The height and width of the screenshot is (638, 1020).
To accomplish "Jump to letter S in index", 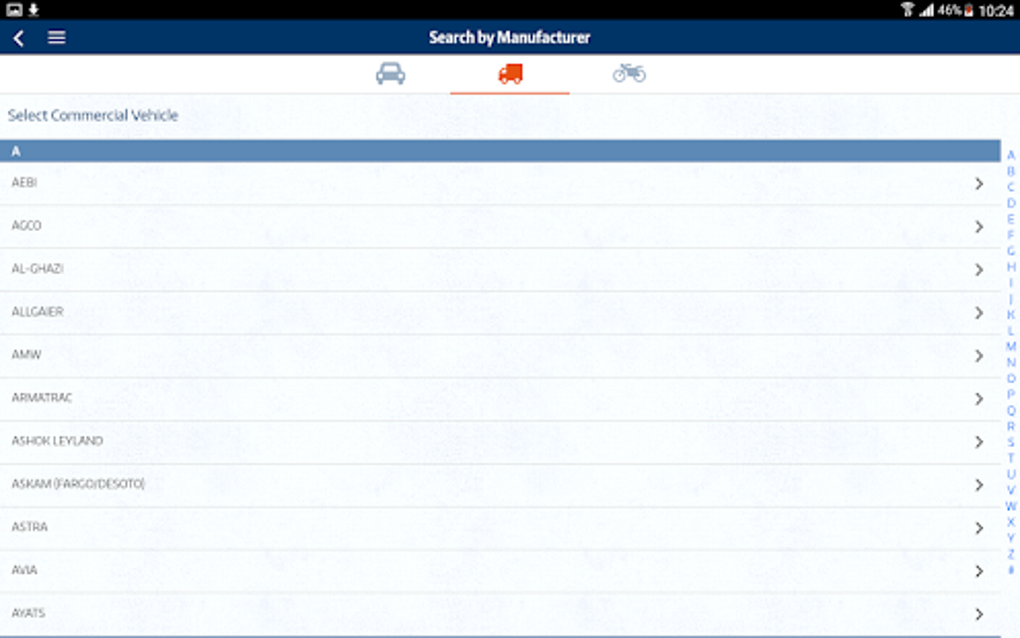I will (x=1011, y=442).
